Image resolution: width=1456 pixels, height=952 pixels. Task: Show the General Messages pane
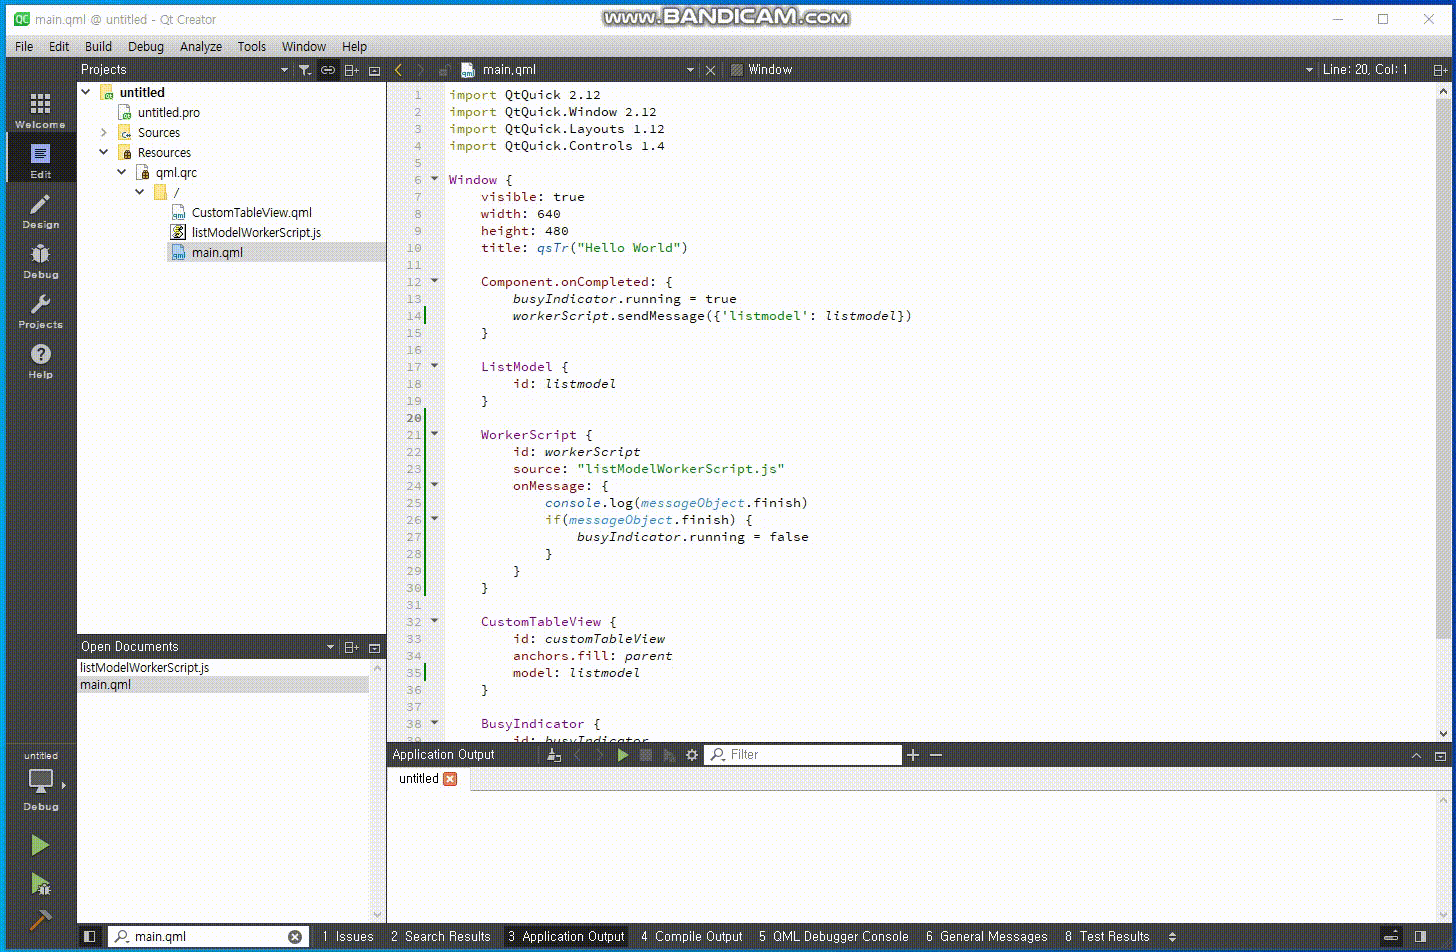point(986,937)
